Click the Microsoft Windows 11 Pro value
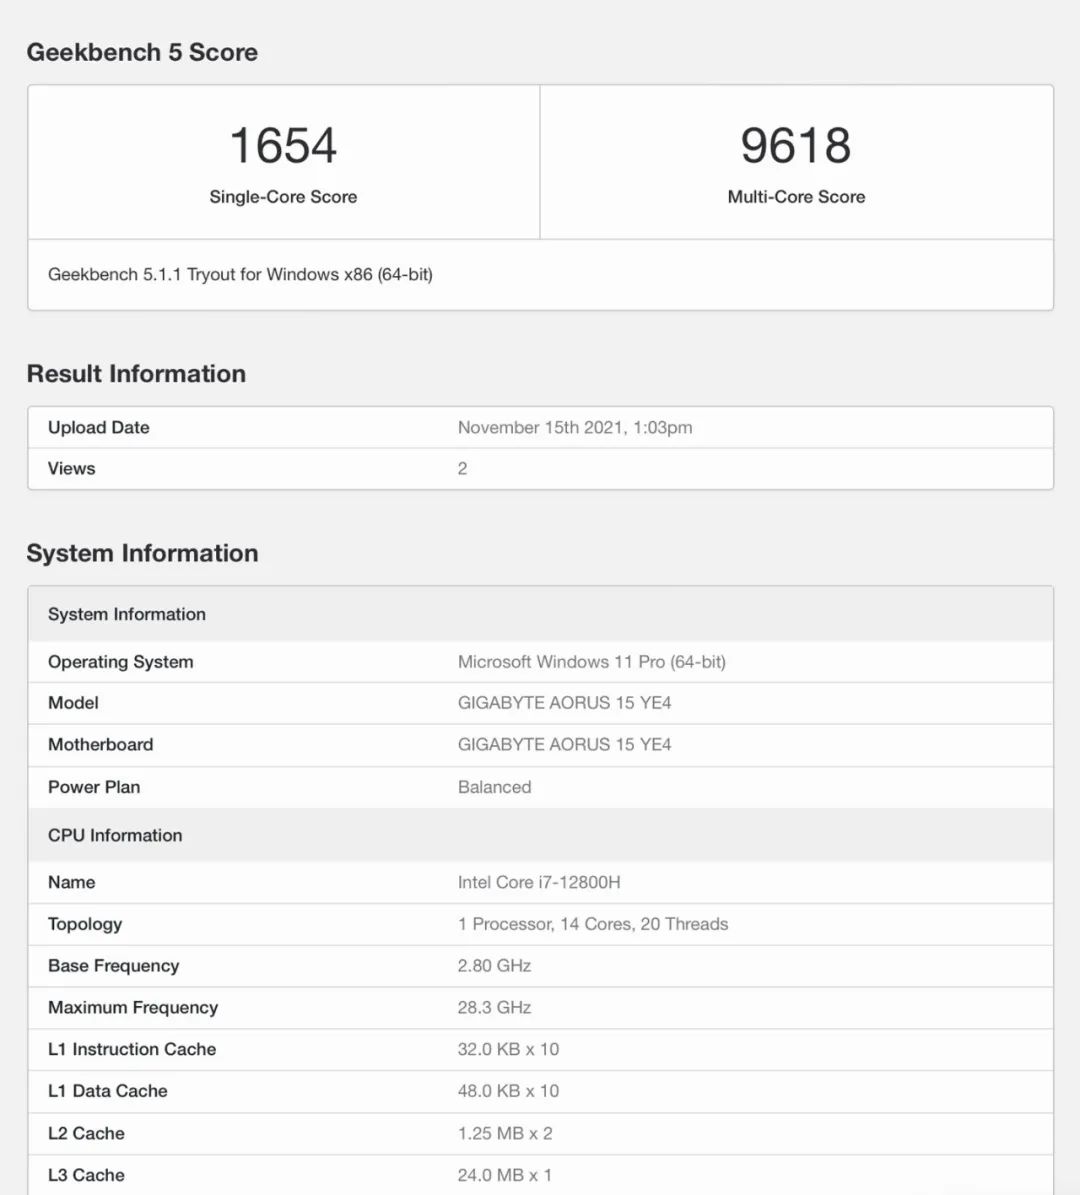The image size is (1080, 1195). click(x=592, y=661)
